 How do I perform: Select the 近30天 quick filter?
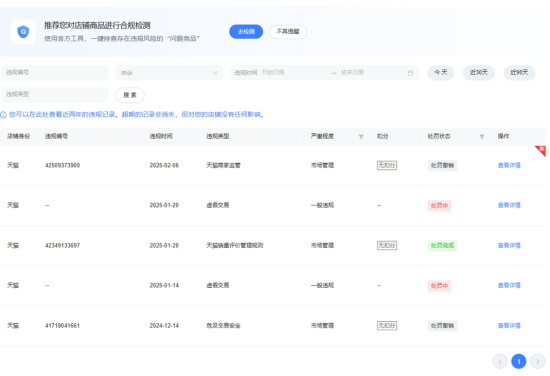(x=478, y=73)
